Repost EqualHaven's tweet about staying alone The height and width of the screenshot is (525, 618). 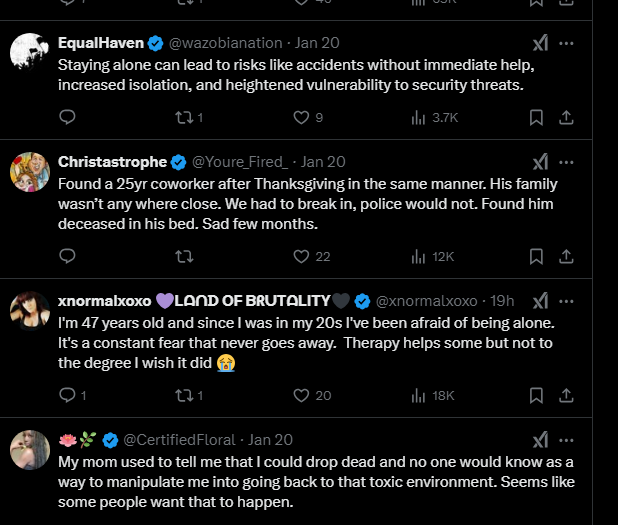click(183, 118)
